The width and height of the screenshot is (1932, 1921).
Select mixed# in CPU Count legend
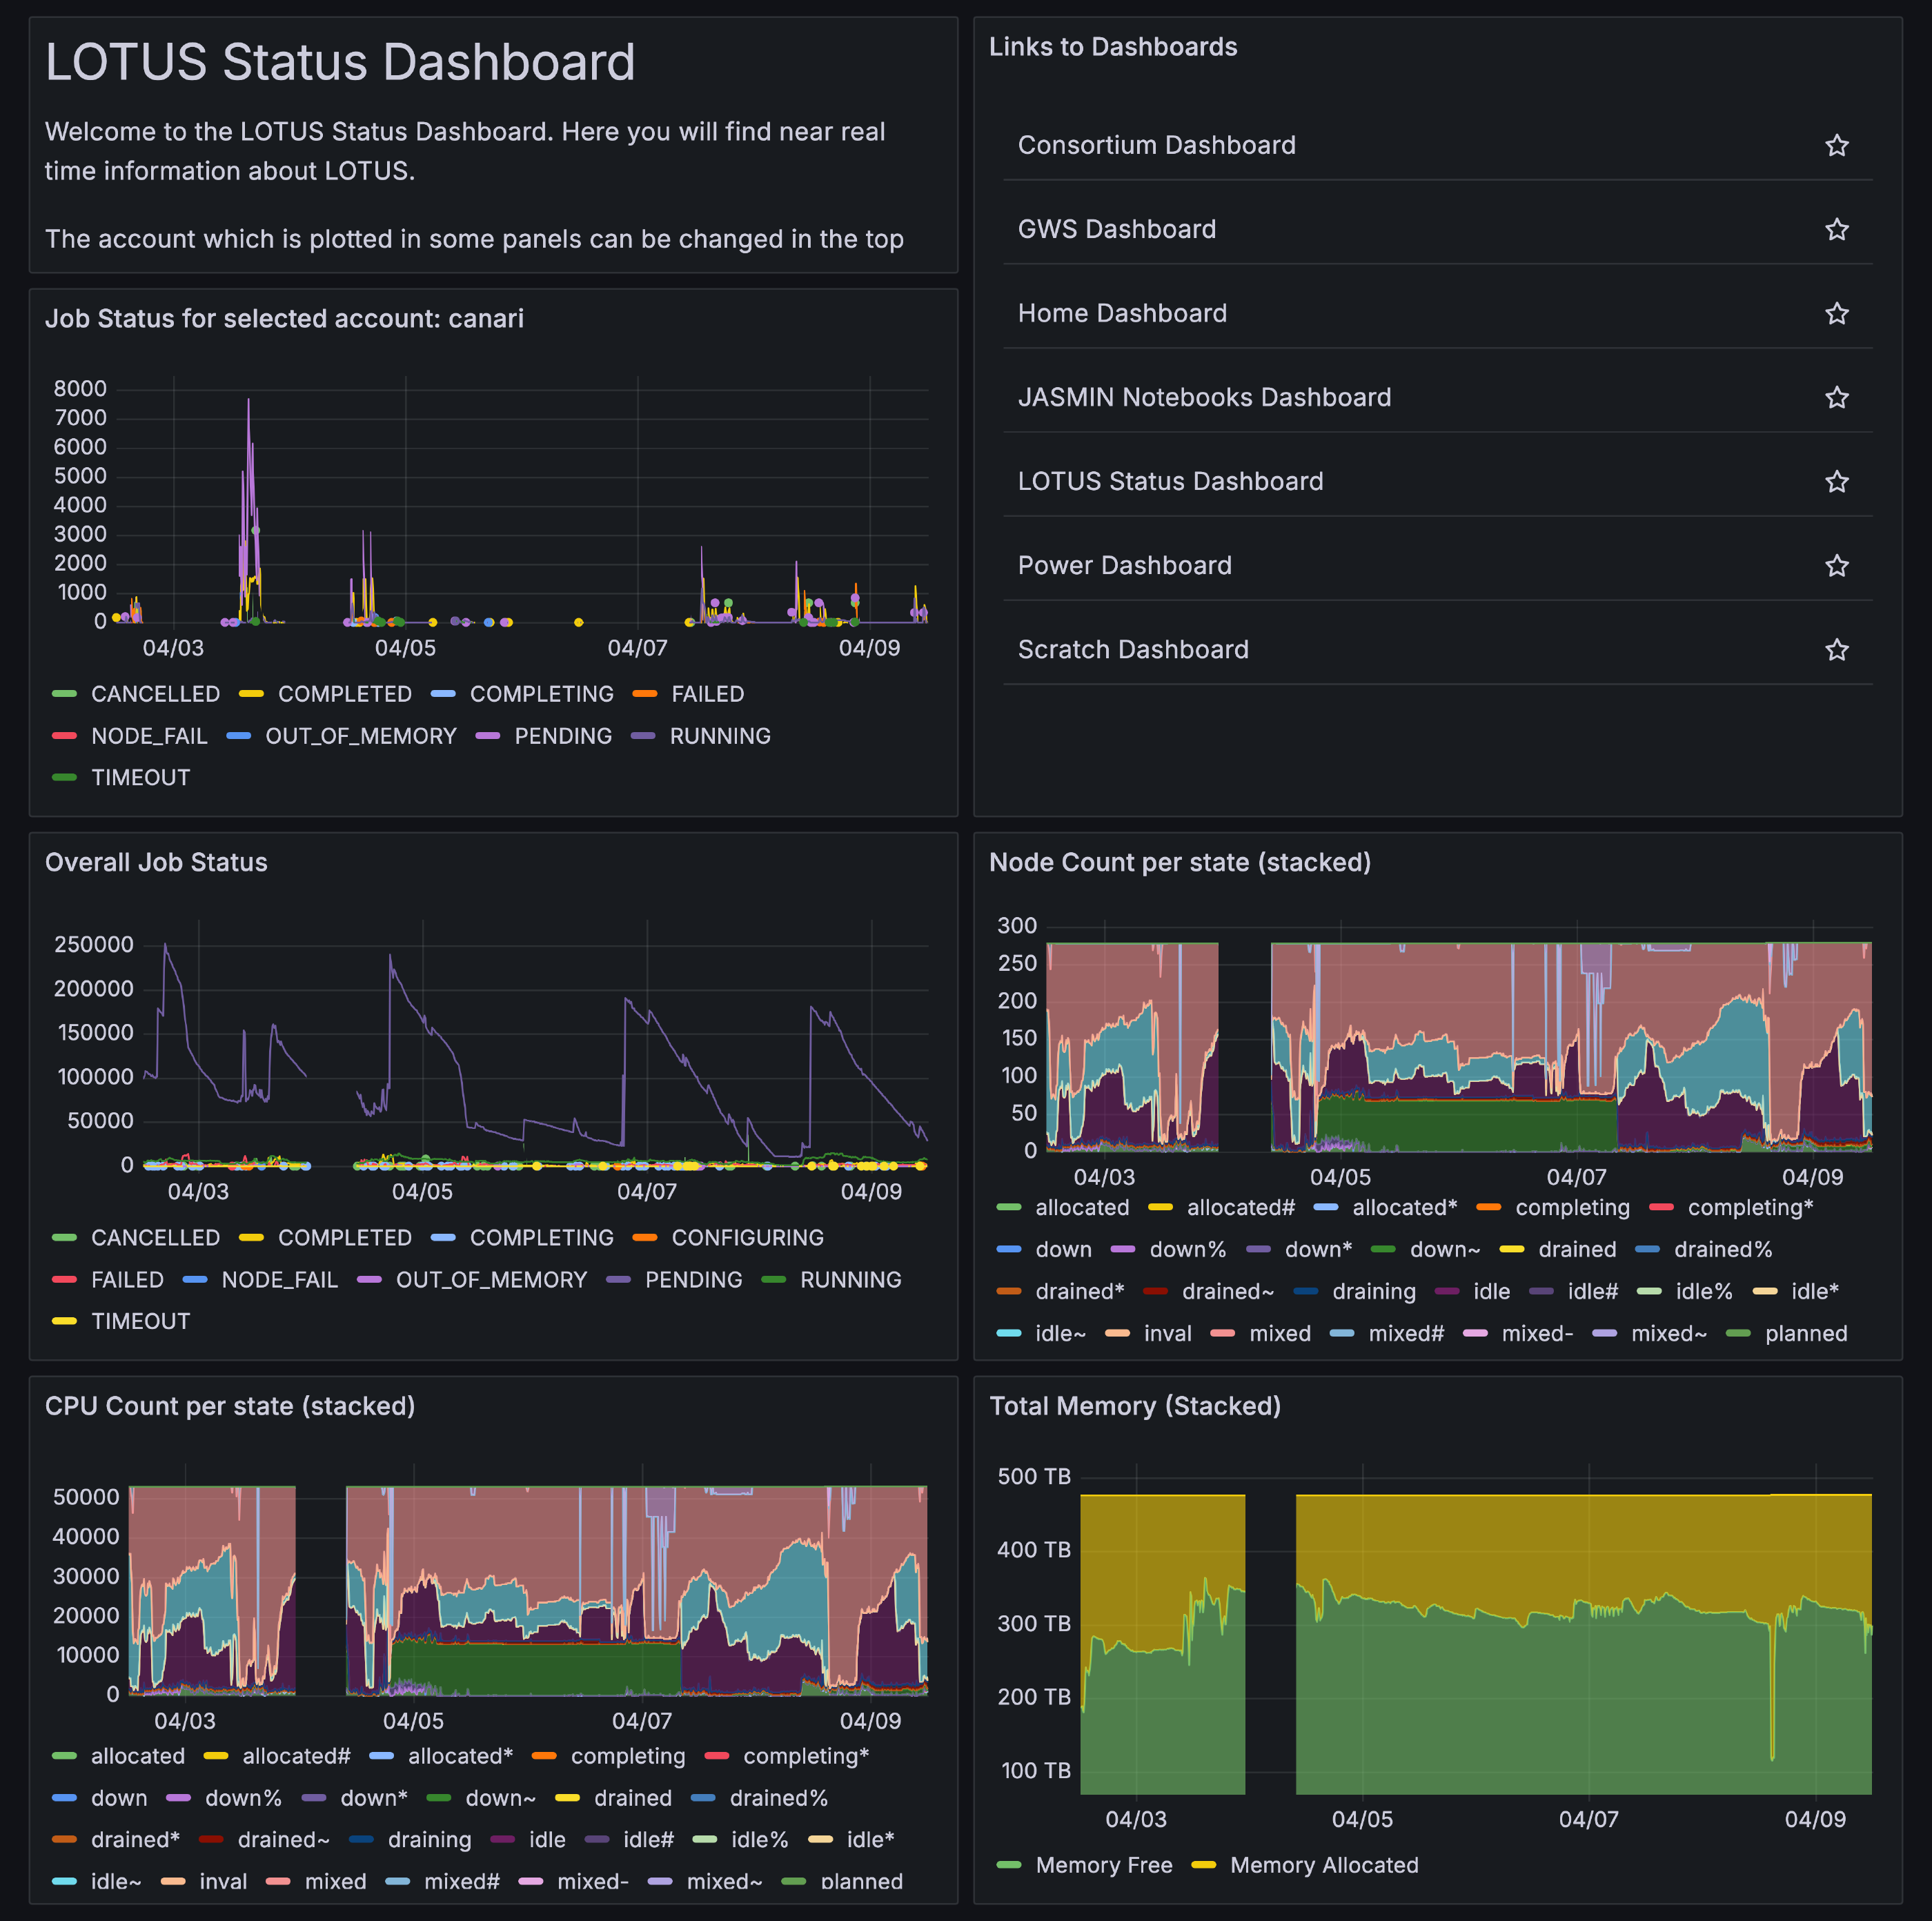461,1882
